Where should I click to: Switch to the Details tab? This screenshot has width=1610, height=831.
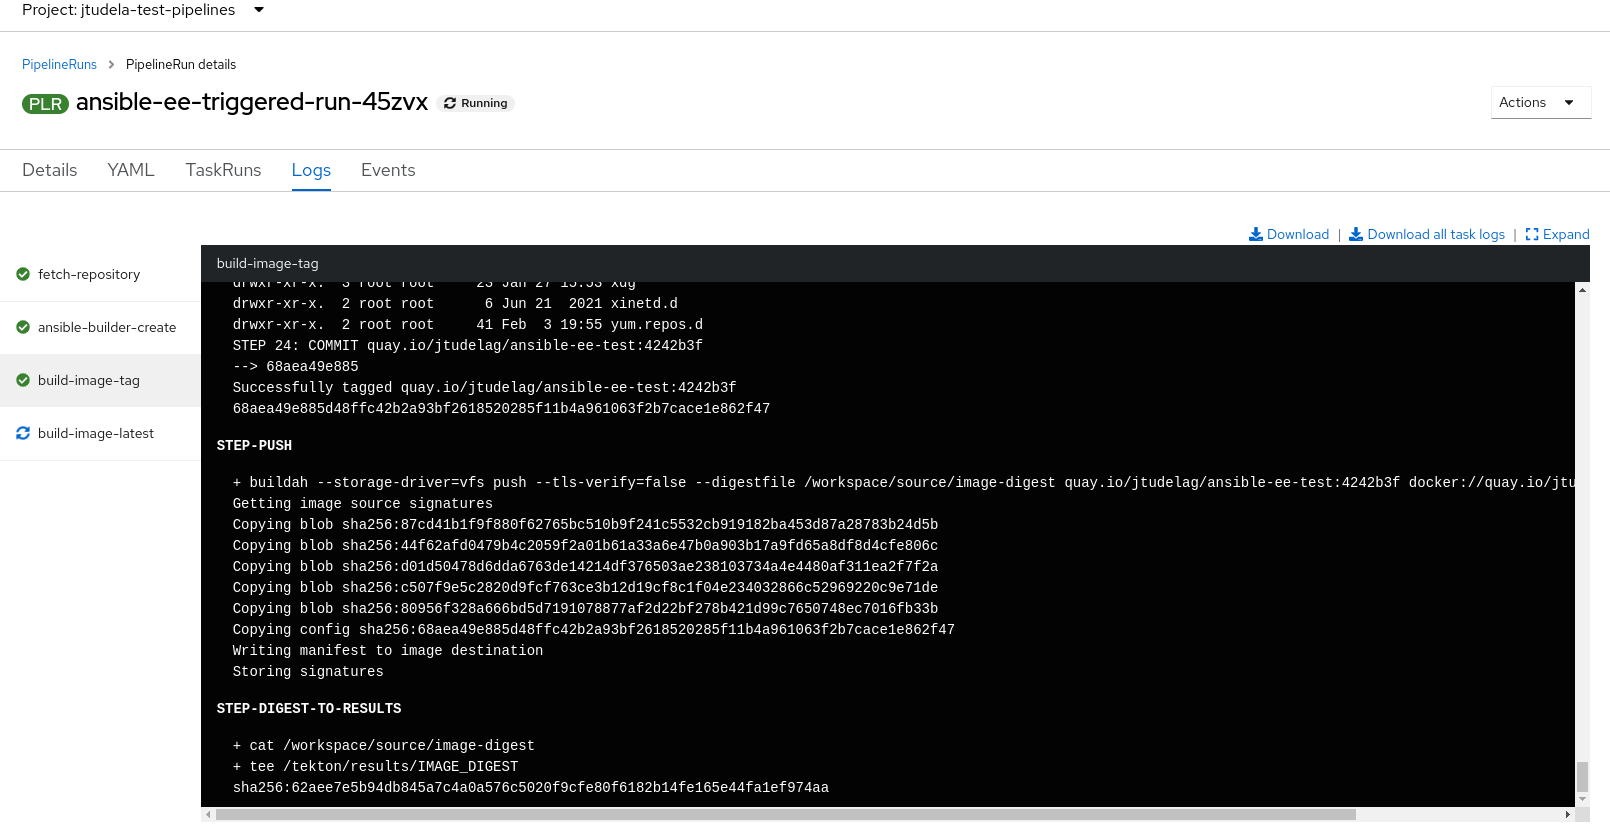(49, 170)
